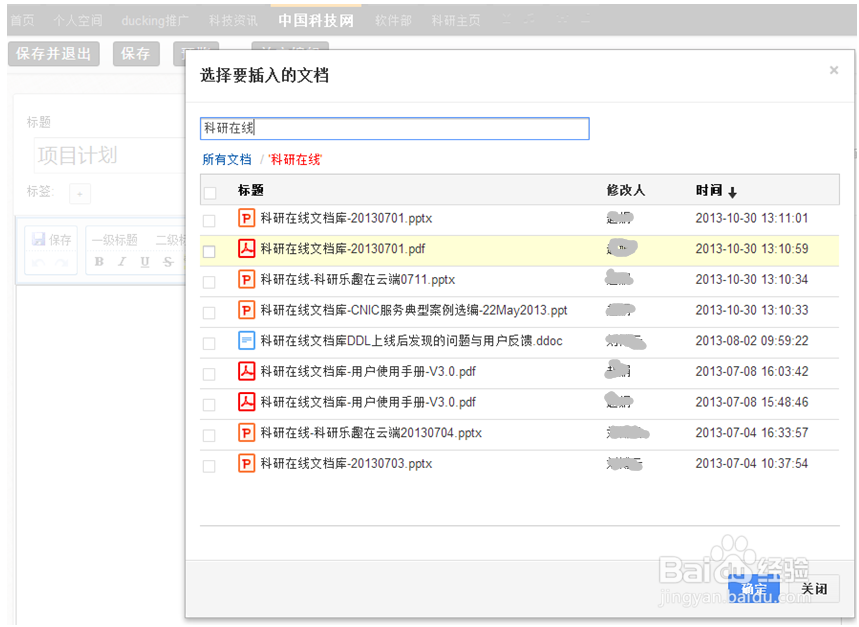Click the PowerPoint icon for 科研在线文档库-20130701.pptx
This screenshot has height=627, width=859.
pyautogui.click(x=246, y=218)
